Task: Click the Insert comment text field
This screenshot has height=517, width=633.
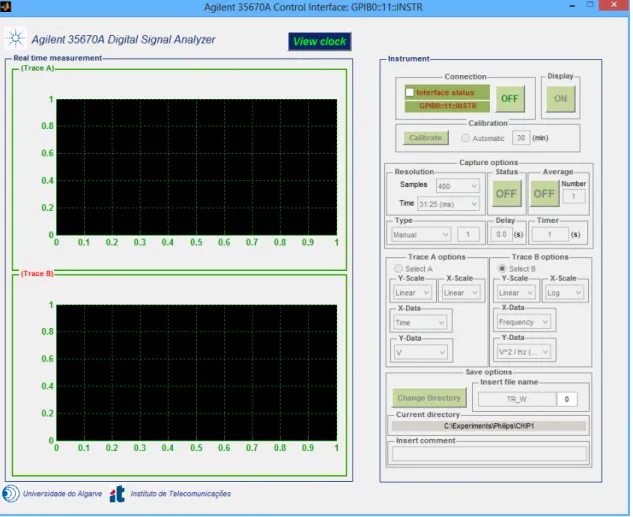Action: tap(489, 454)
